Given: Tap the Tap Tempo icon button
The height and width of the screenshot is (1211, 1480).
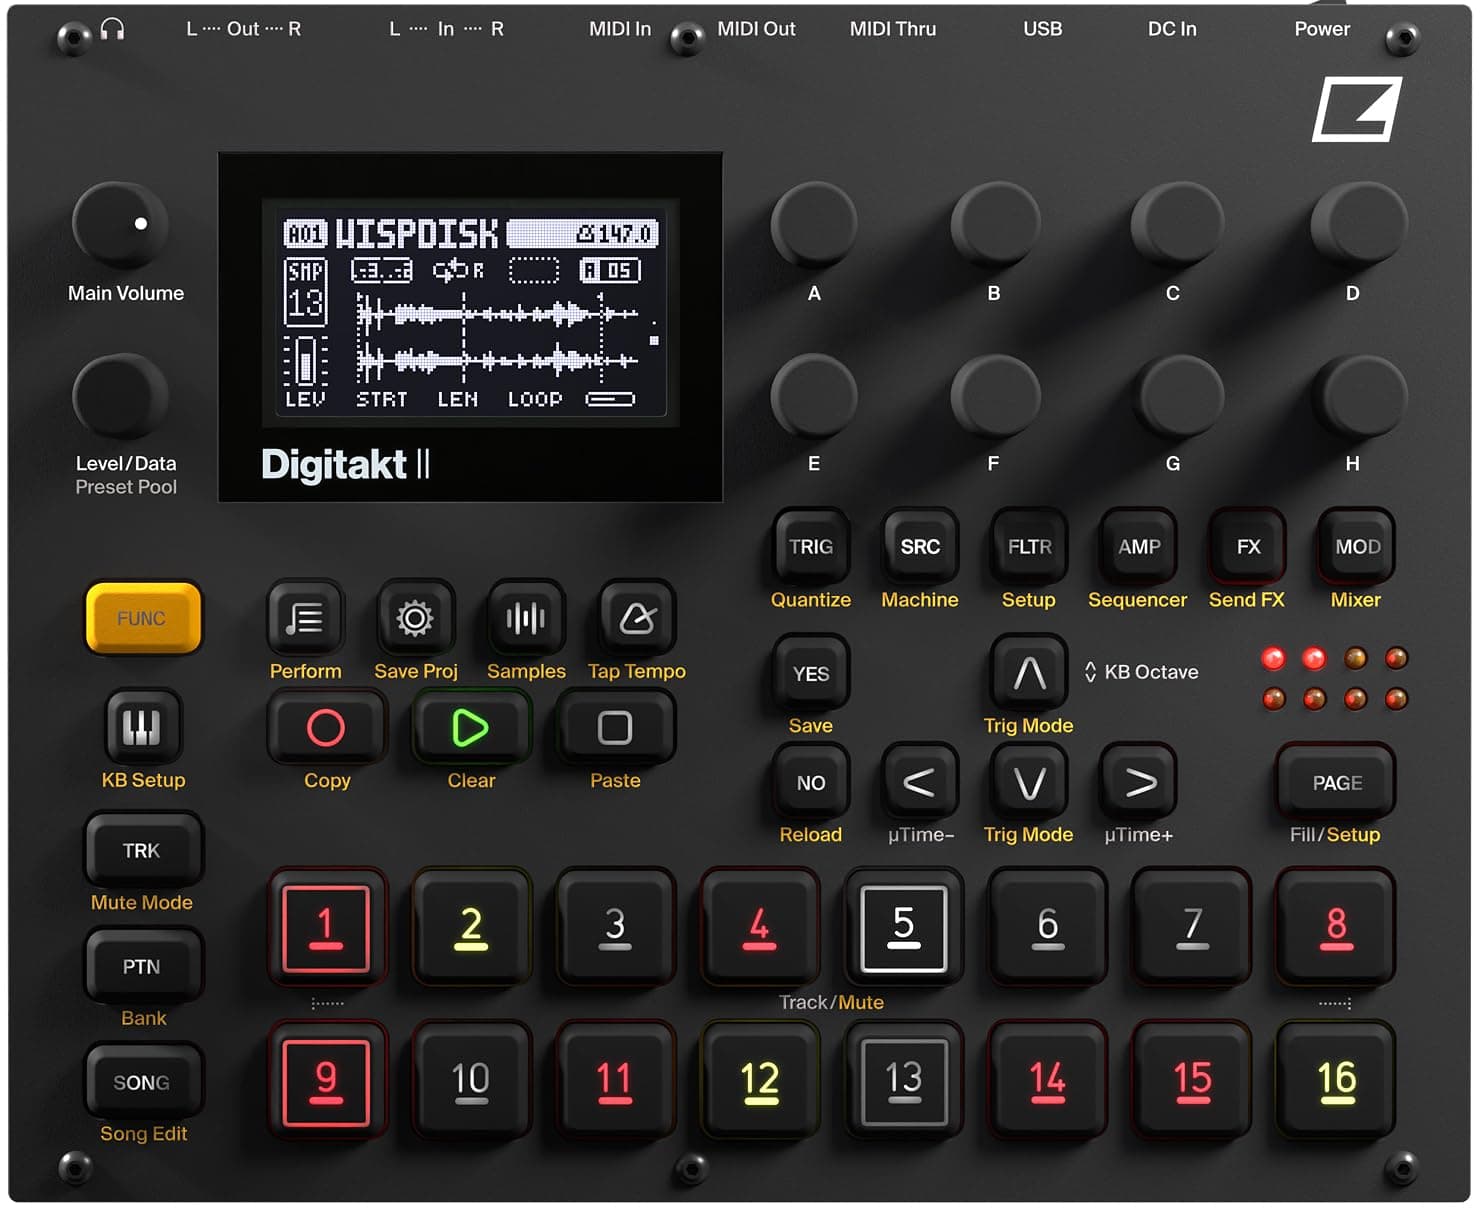Looking at the screenshot, I should click(636, 618).
